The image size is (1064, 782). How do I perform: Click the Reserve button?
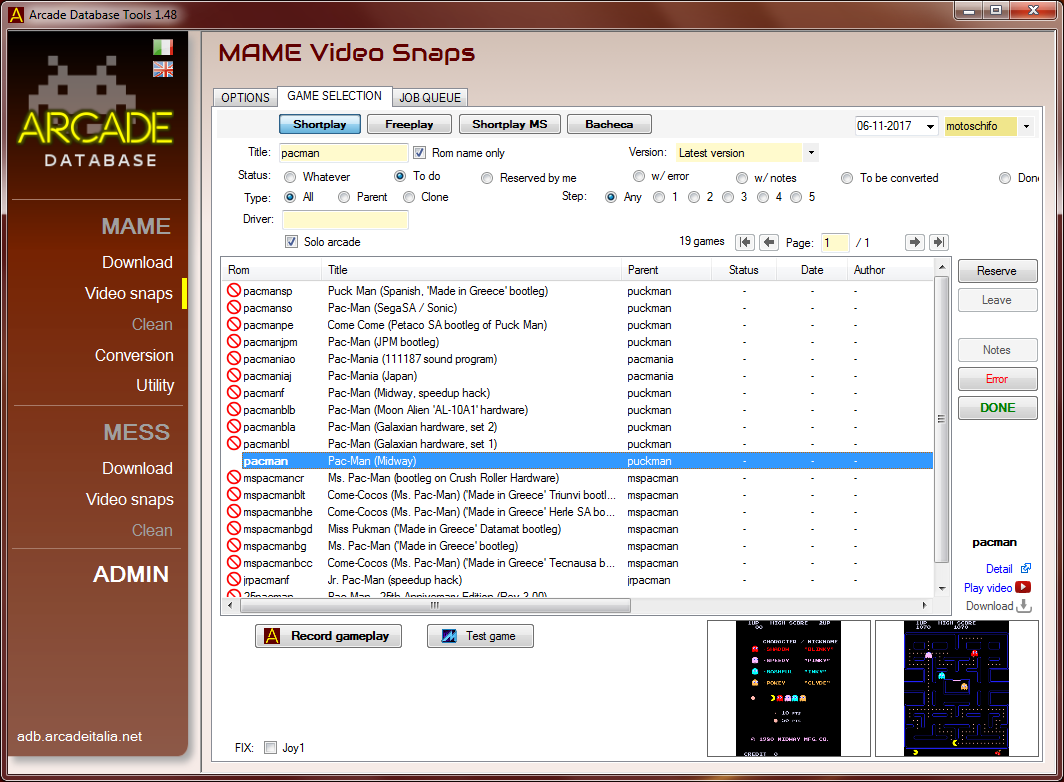(x=998, y=271)
